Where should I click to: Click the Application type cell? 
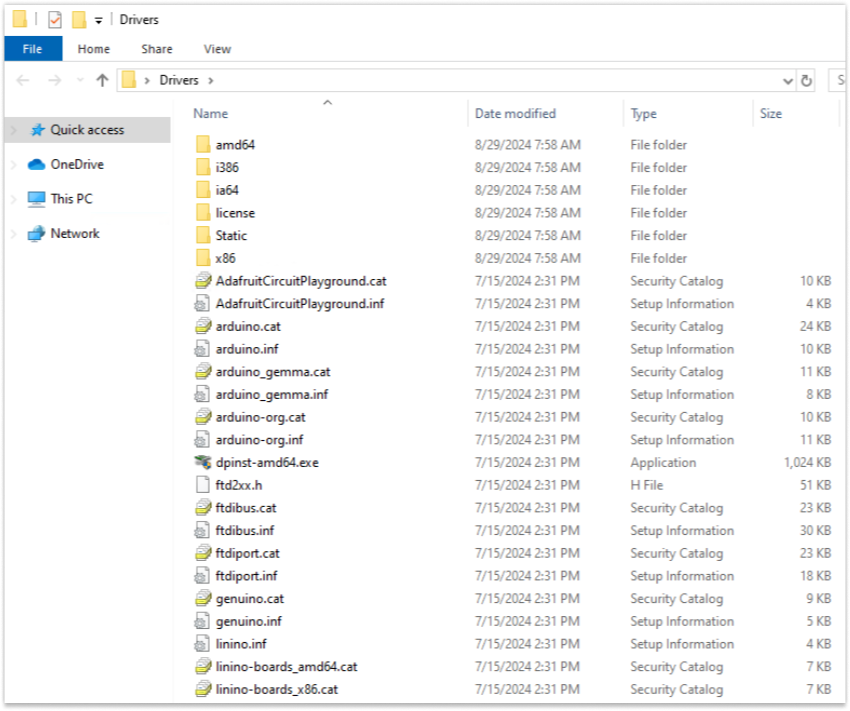pyautogui.click(x=663, y=463)
